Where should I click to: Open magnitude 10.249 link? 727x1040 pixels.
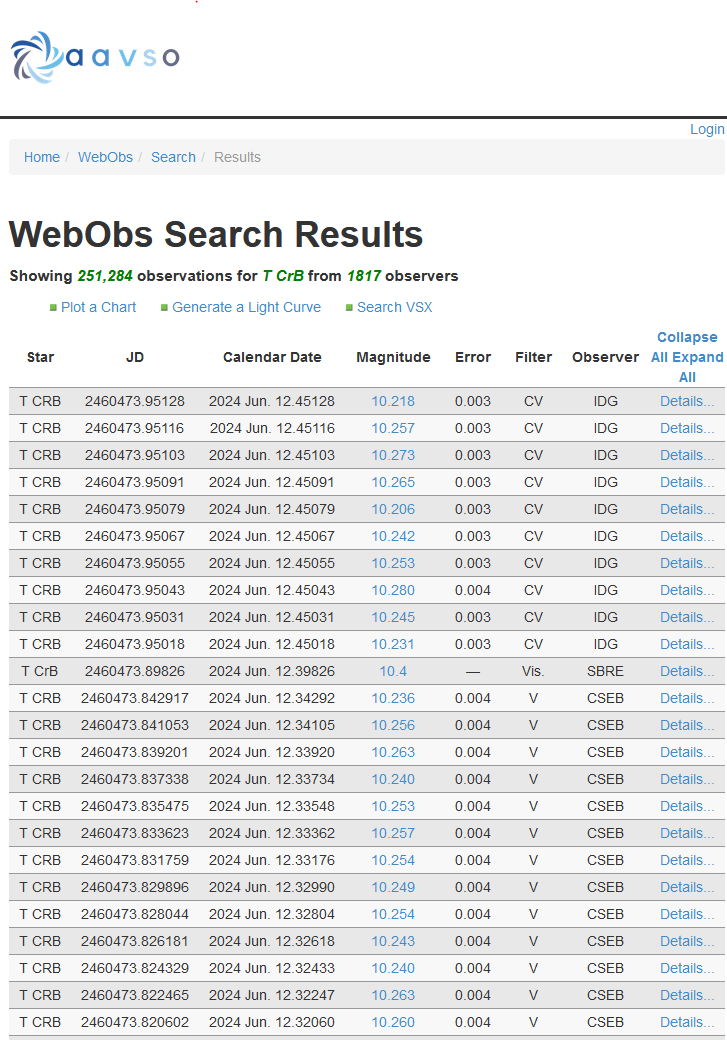coord(393,887)
